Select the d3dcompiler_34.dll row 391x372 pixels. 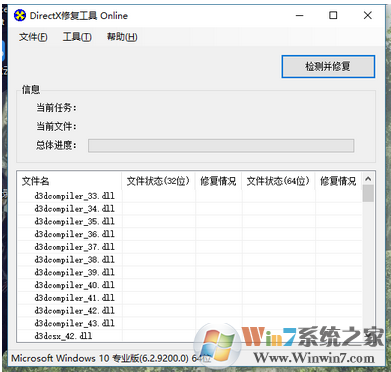tap(190, 209)
